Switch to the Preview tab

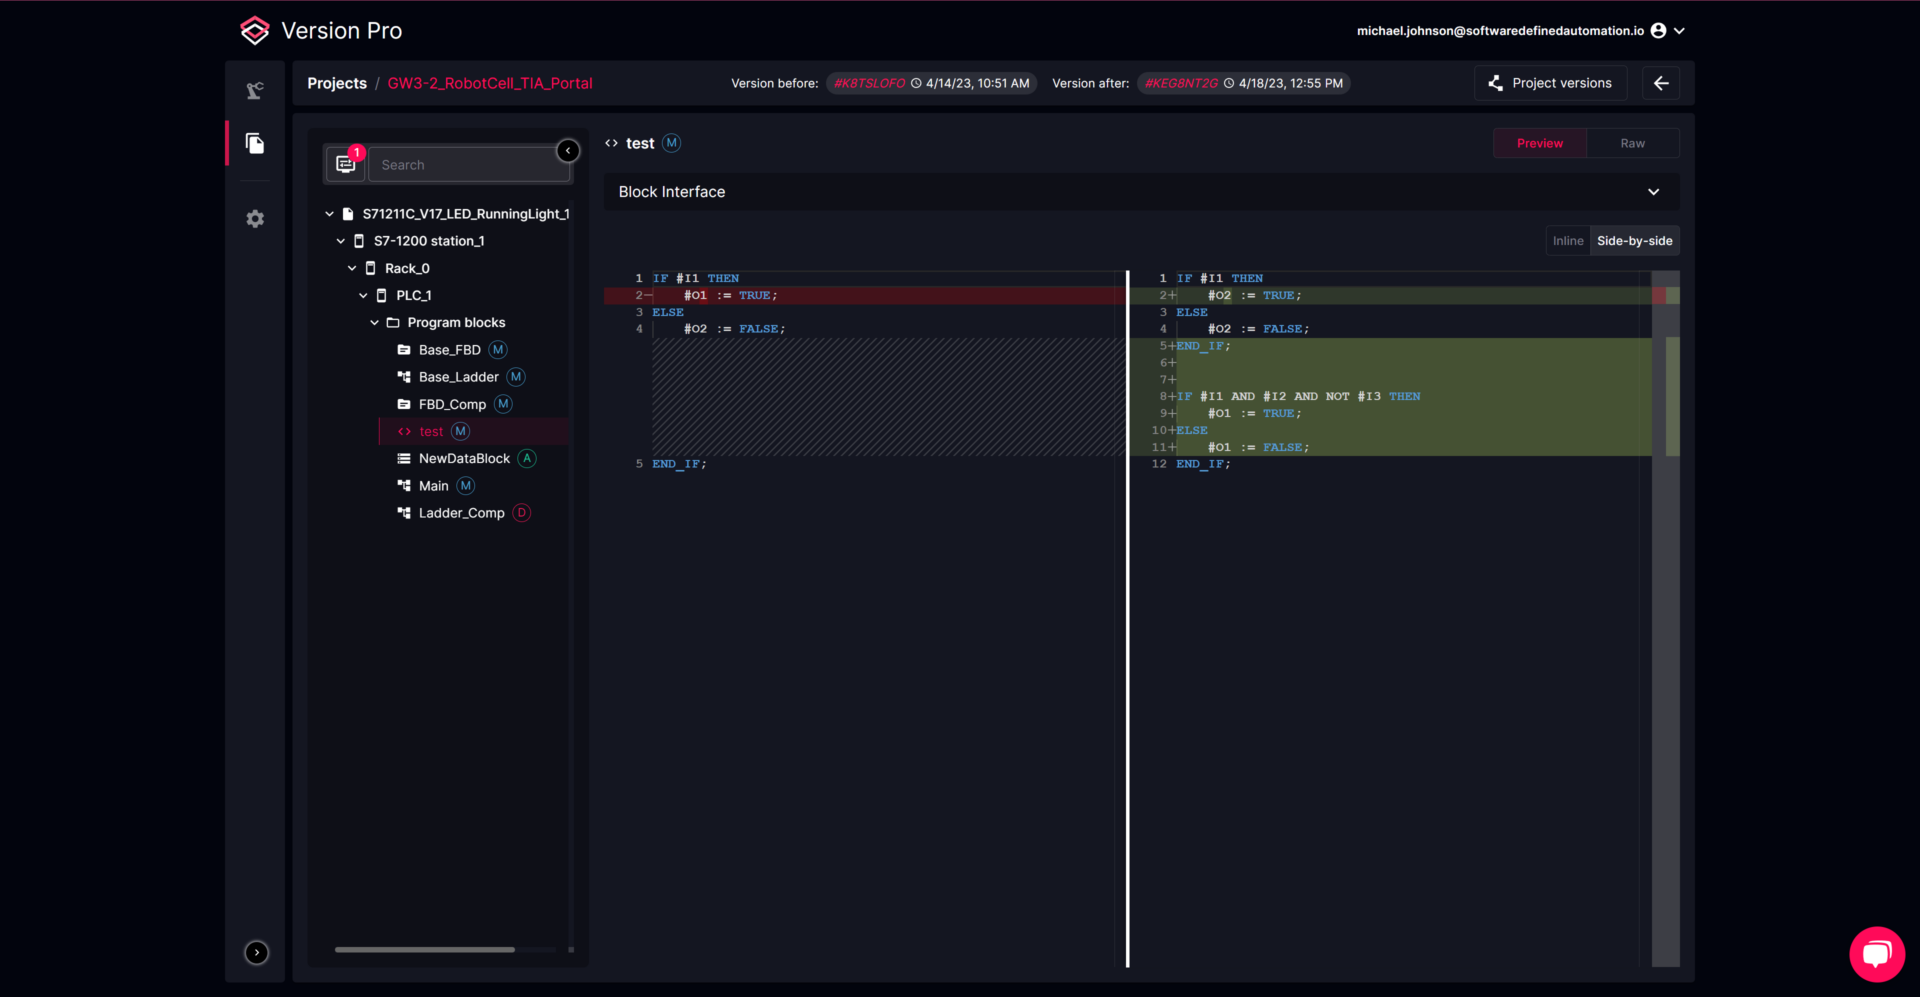pos(1539,143)
